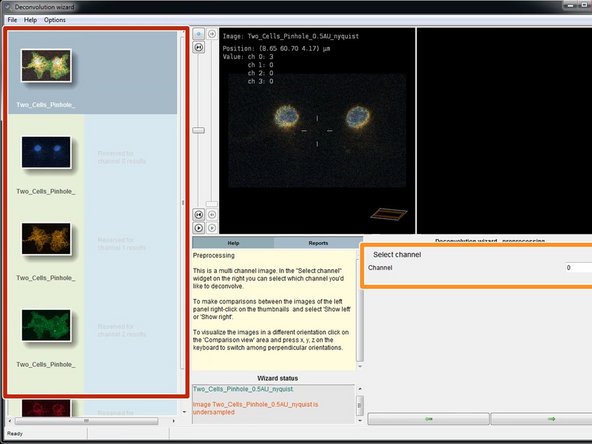Screen dimensions: 592x444
Task: Select the orange channel thumbnail
Action: (46, 239)
